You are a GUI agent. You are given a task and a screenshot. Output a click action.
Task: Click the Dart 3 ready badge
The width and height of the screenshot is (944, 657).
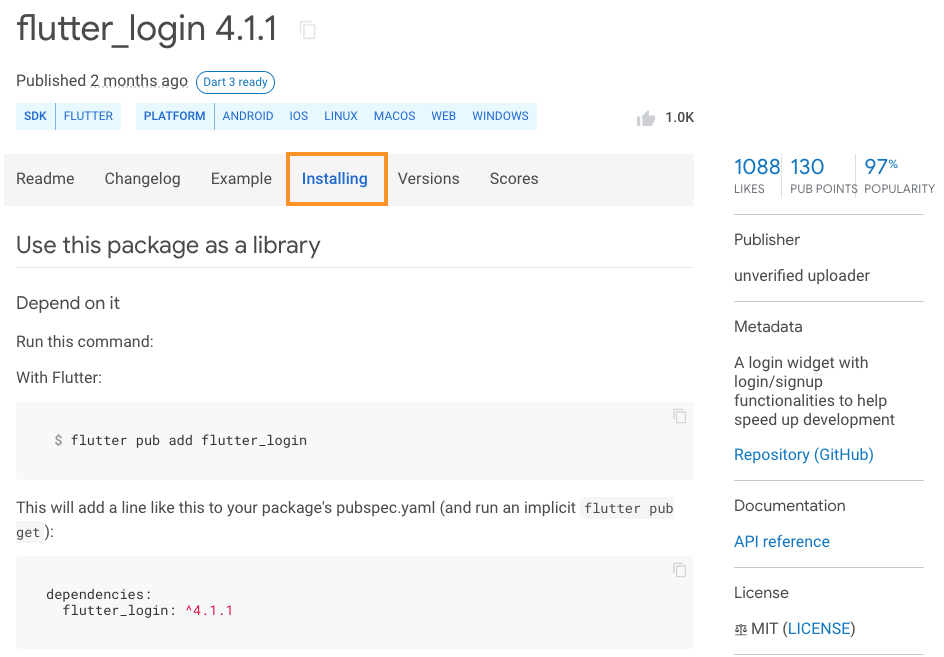coord(235,82)
